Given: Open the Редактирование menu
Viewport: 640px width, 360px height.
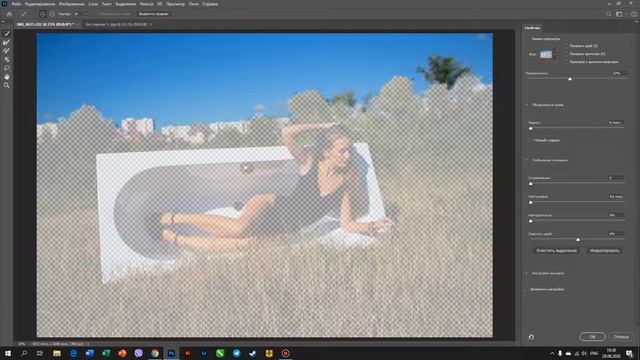Looking at the screenshot, I should pos(40,4).
